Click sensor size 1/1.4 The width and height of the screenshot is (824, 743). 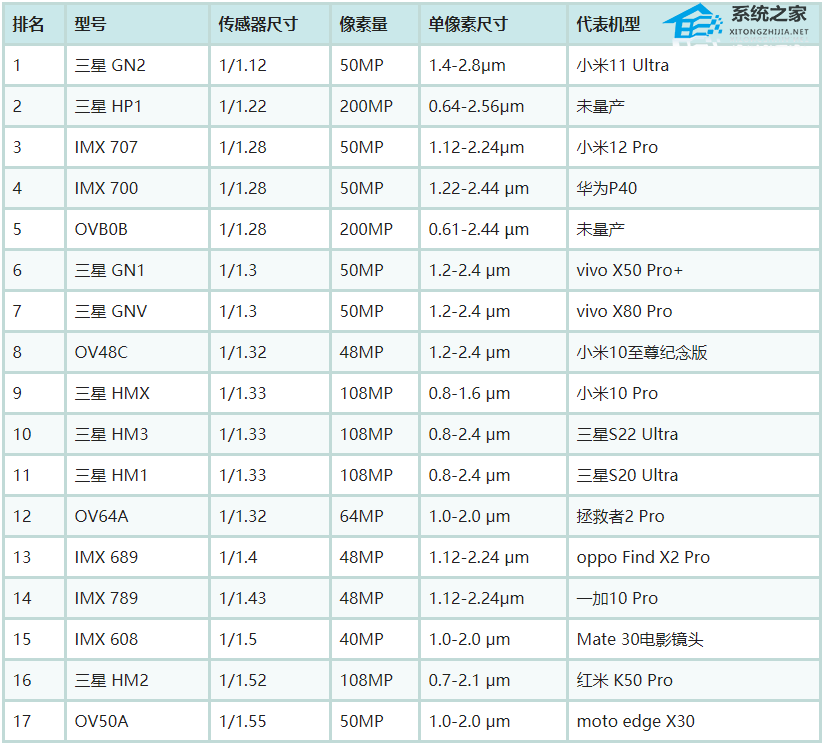click(238, 557)
